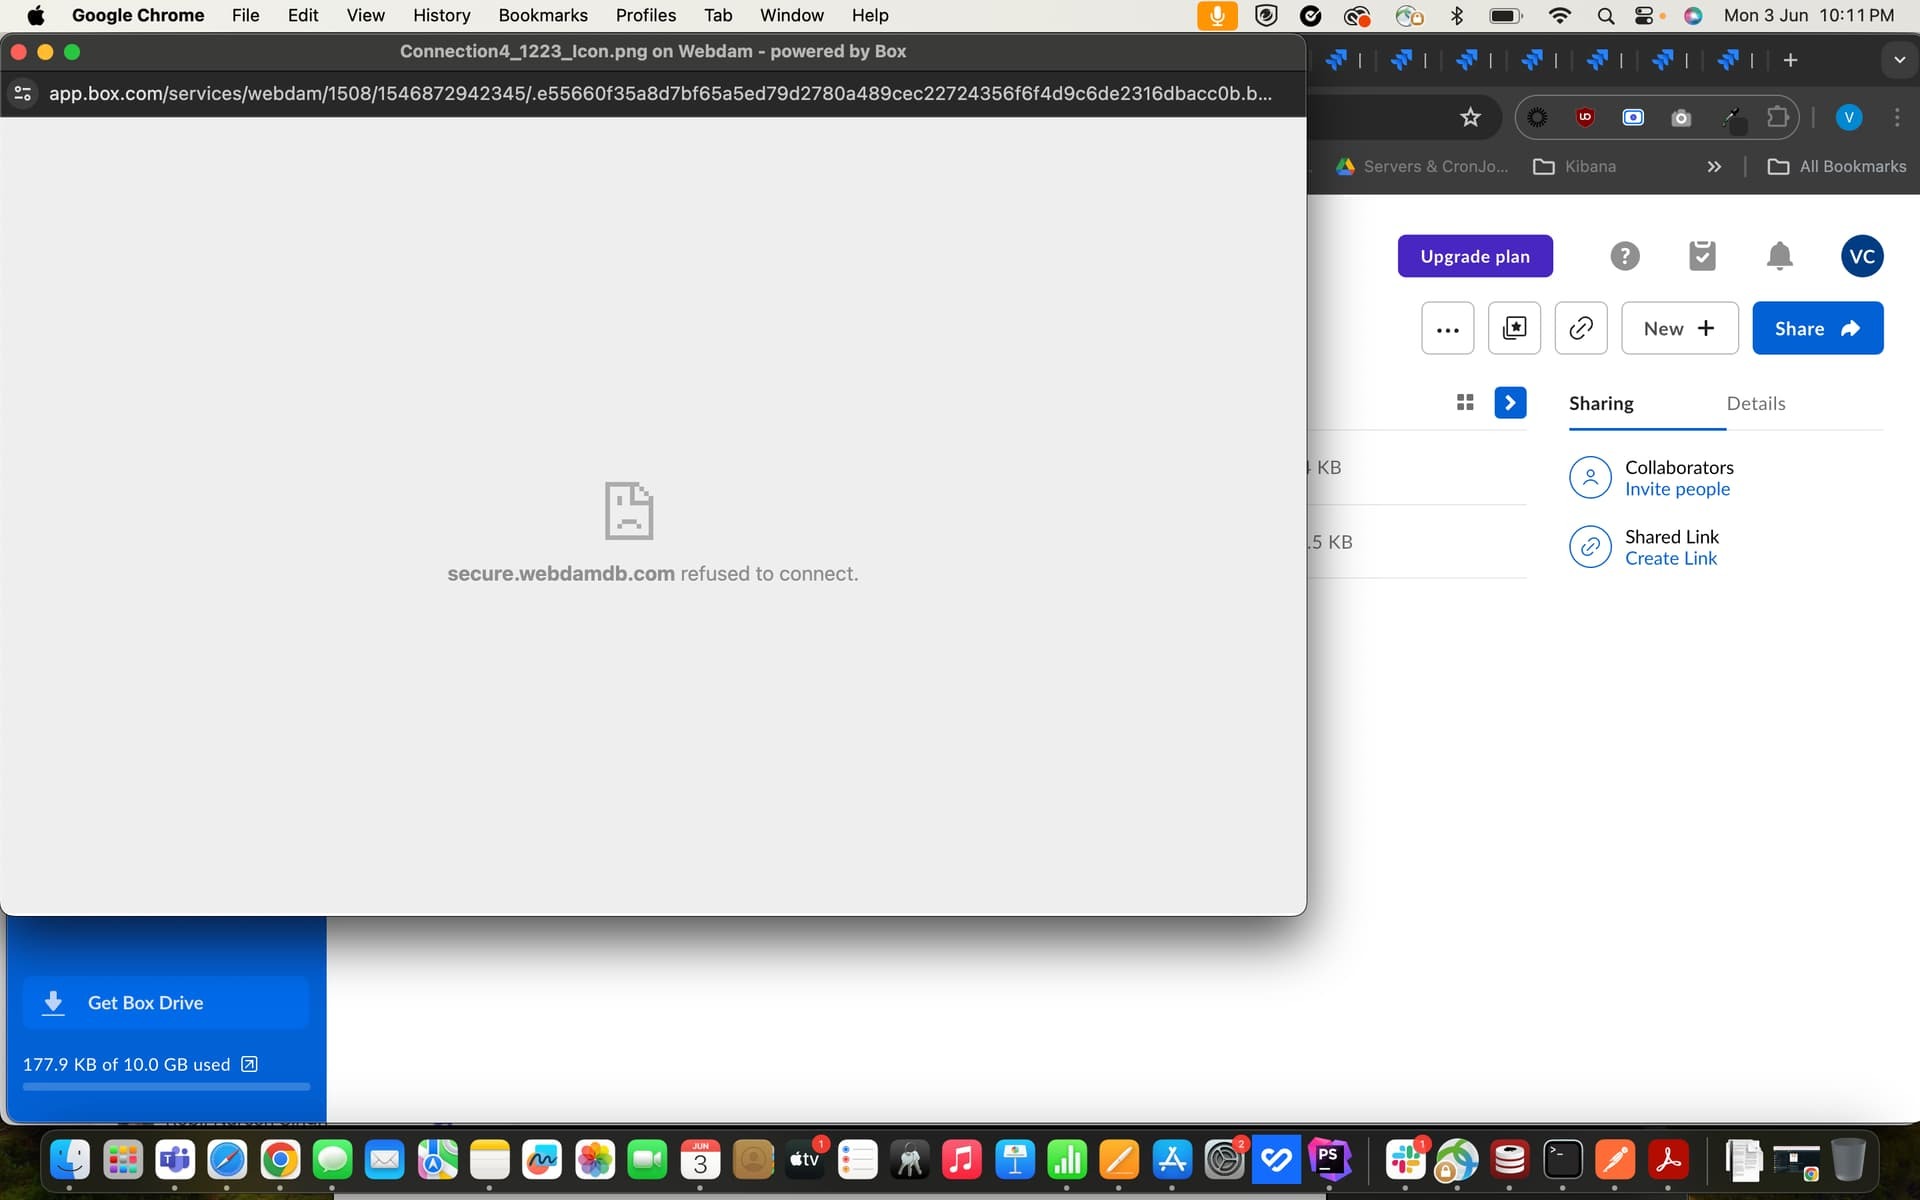
Task: Open the View menu
Action: [x=365, y=15]
